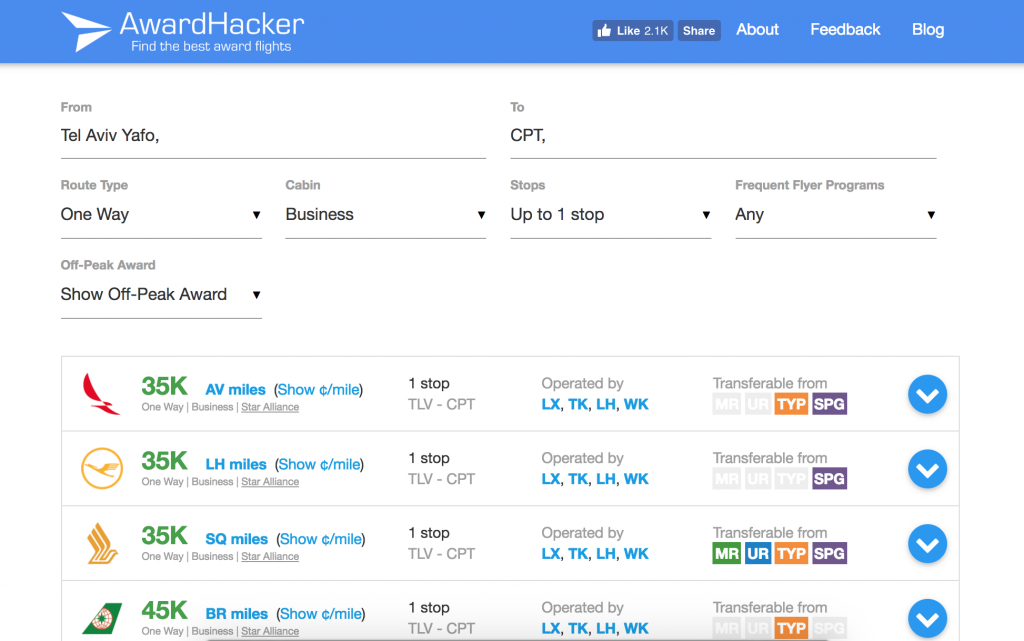Open SQ miles program link
This screenshot has width=1024, height=641.
pos(236,540)
